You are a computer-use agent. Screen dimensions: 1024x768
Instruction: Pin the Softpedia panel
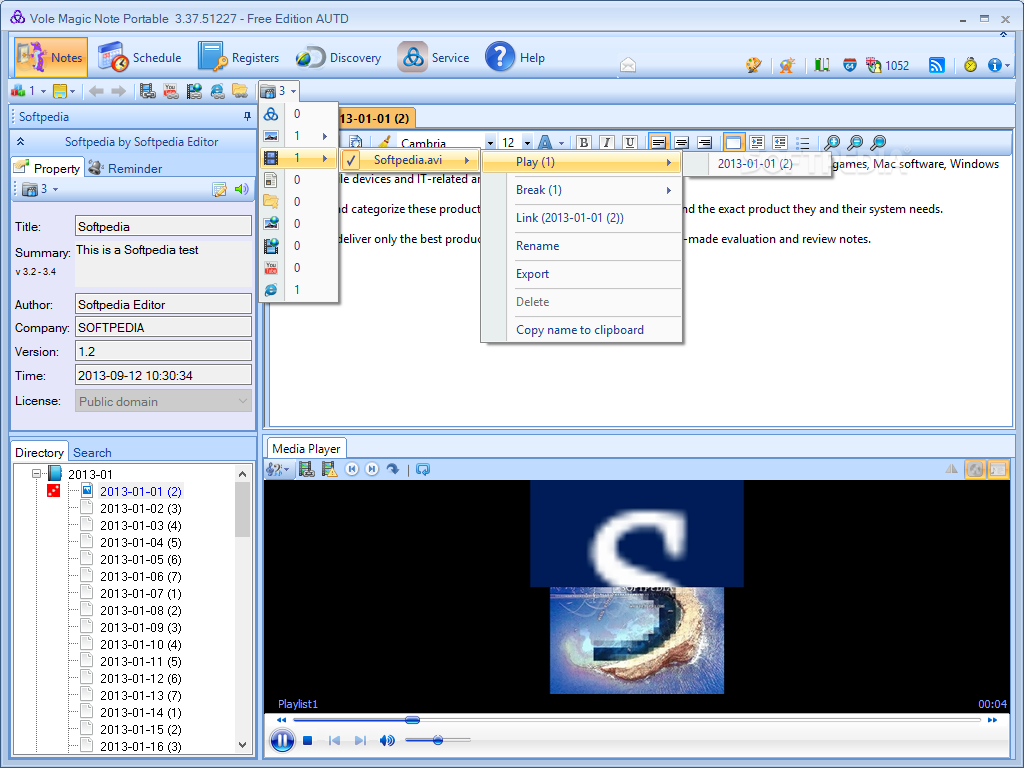click(x=247, y=116)
